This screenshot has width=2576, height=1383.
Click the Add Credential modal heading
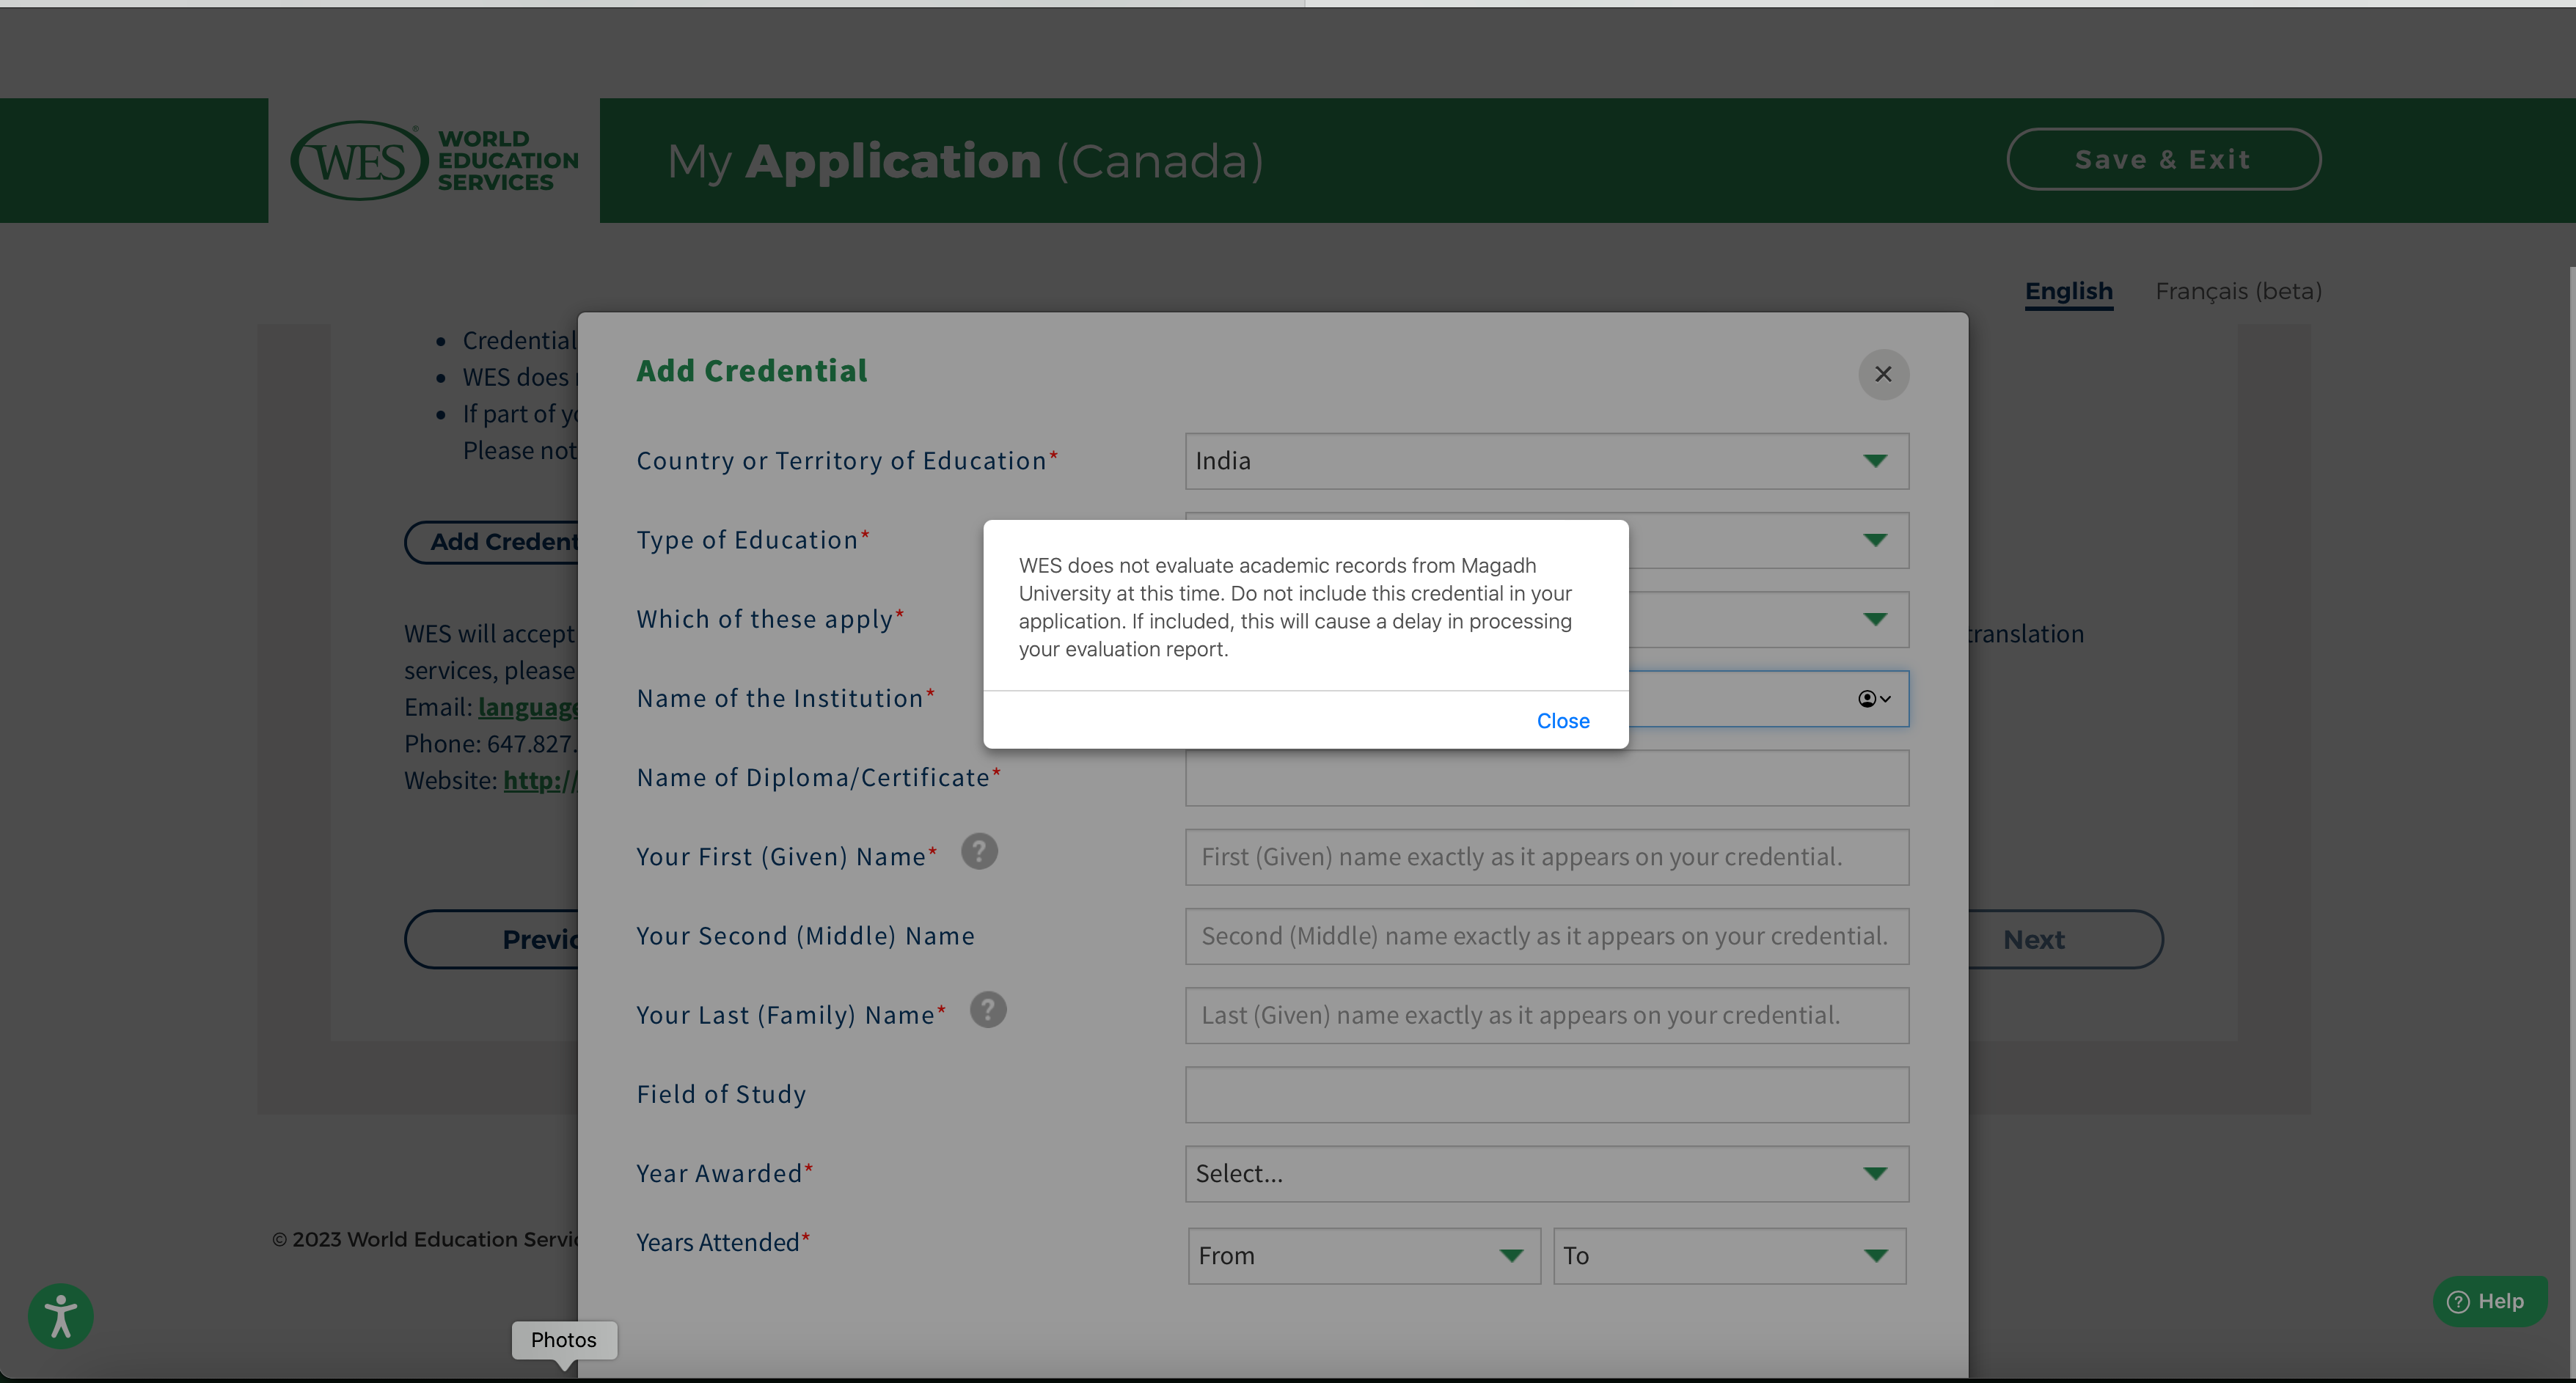click(752, 371)
